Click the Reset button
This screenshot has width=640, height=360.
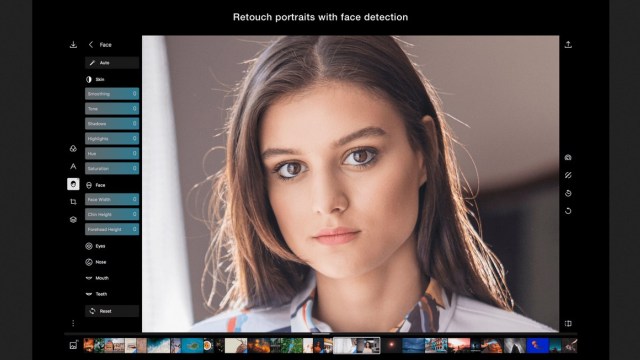[x=112, y=311]
